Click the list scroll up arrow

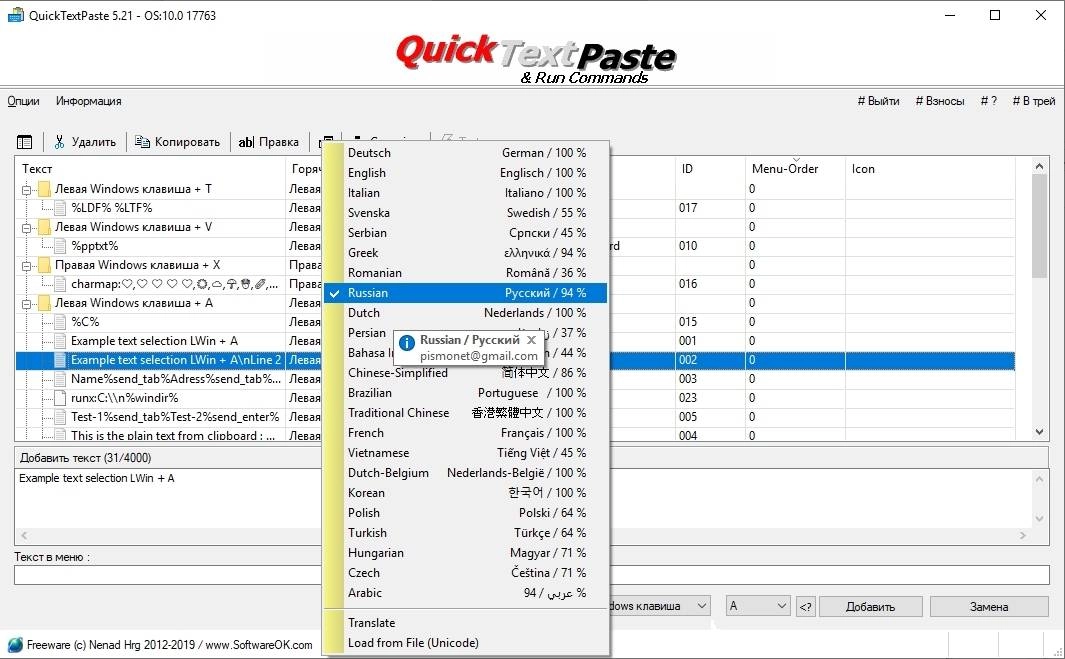point(1039,166)
